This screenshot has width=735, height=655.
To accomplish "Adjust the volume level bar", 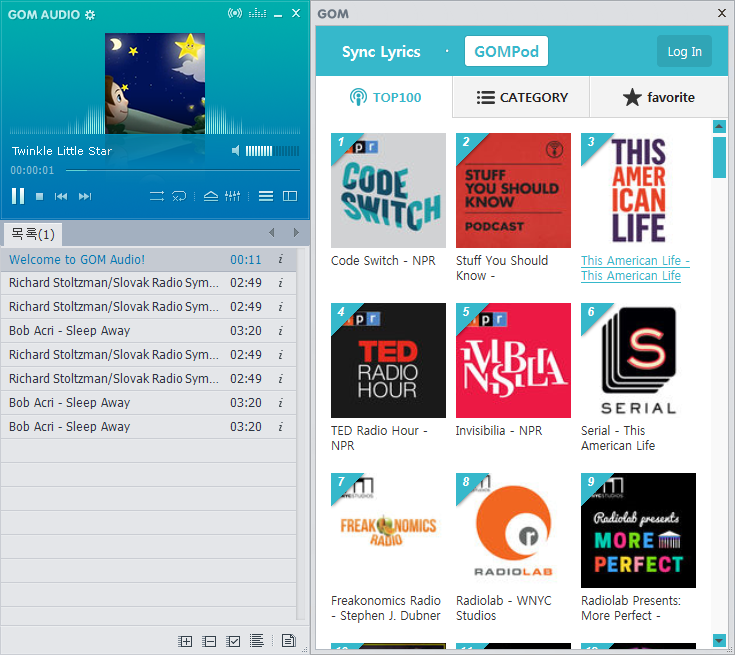I will pyautogui.click(x=272, y=151).
